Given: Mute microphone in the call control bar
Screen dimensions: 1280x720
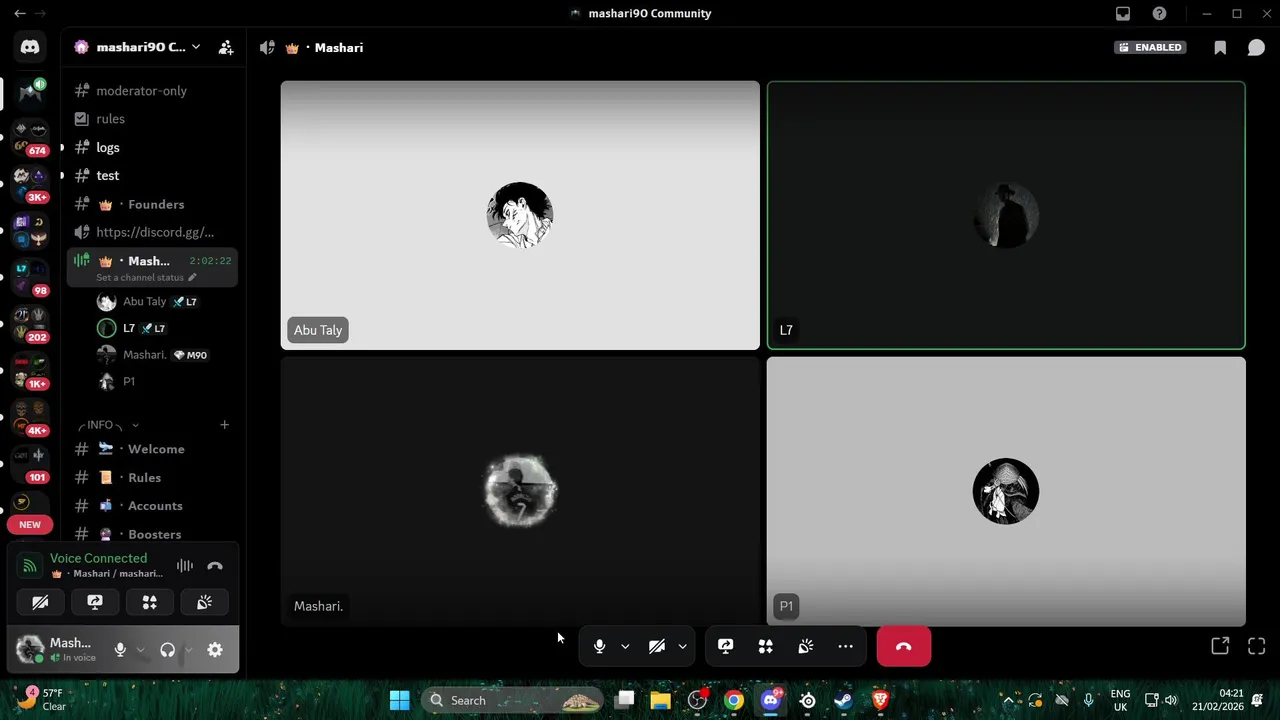Looking at the screenshot, I should click(x=599, y=647).
